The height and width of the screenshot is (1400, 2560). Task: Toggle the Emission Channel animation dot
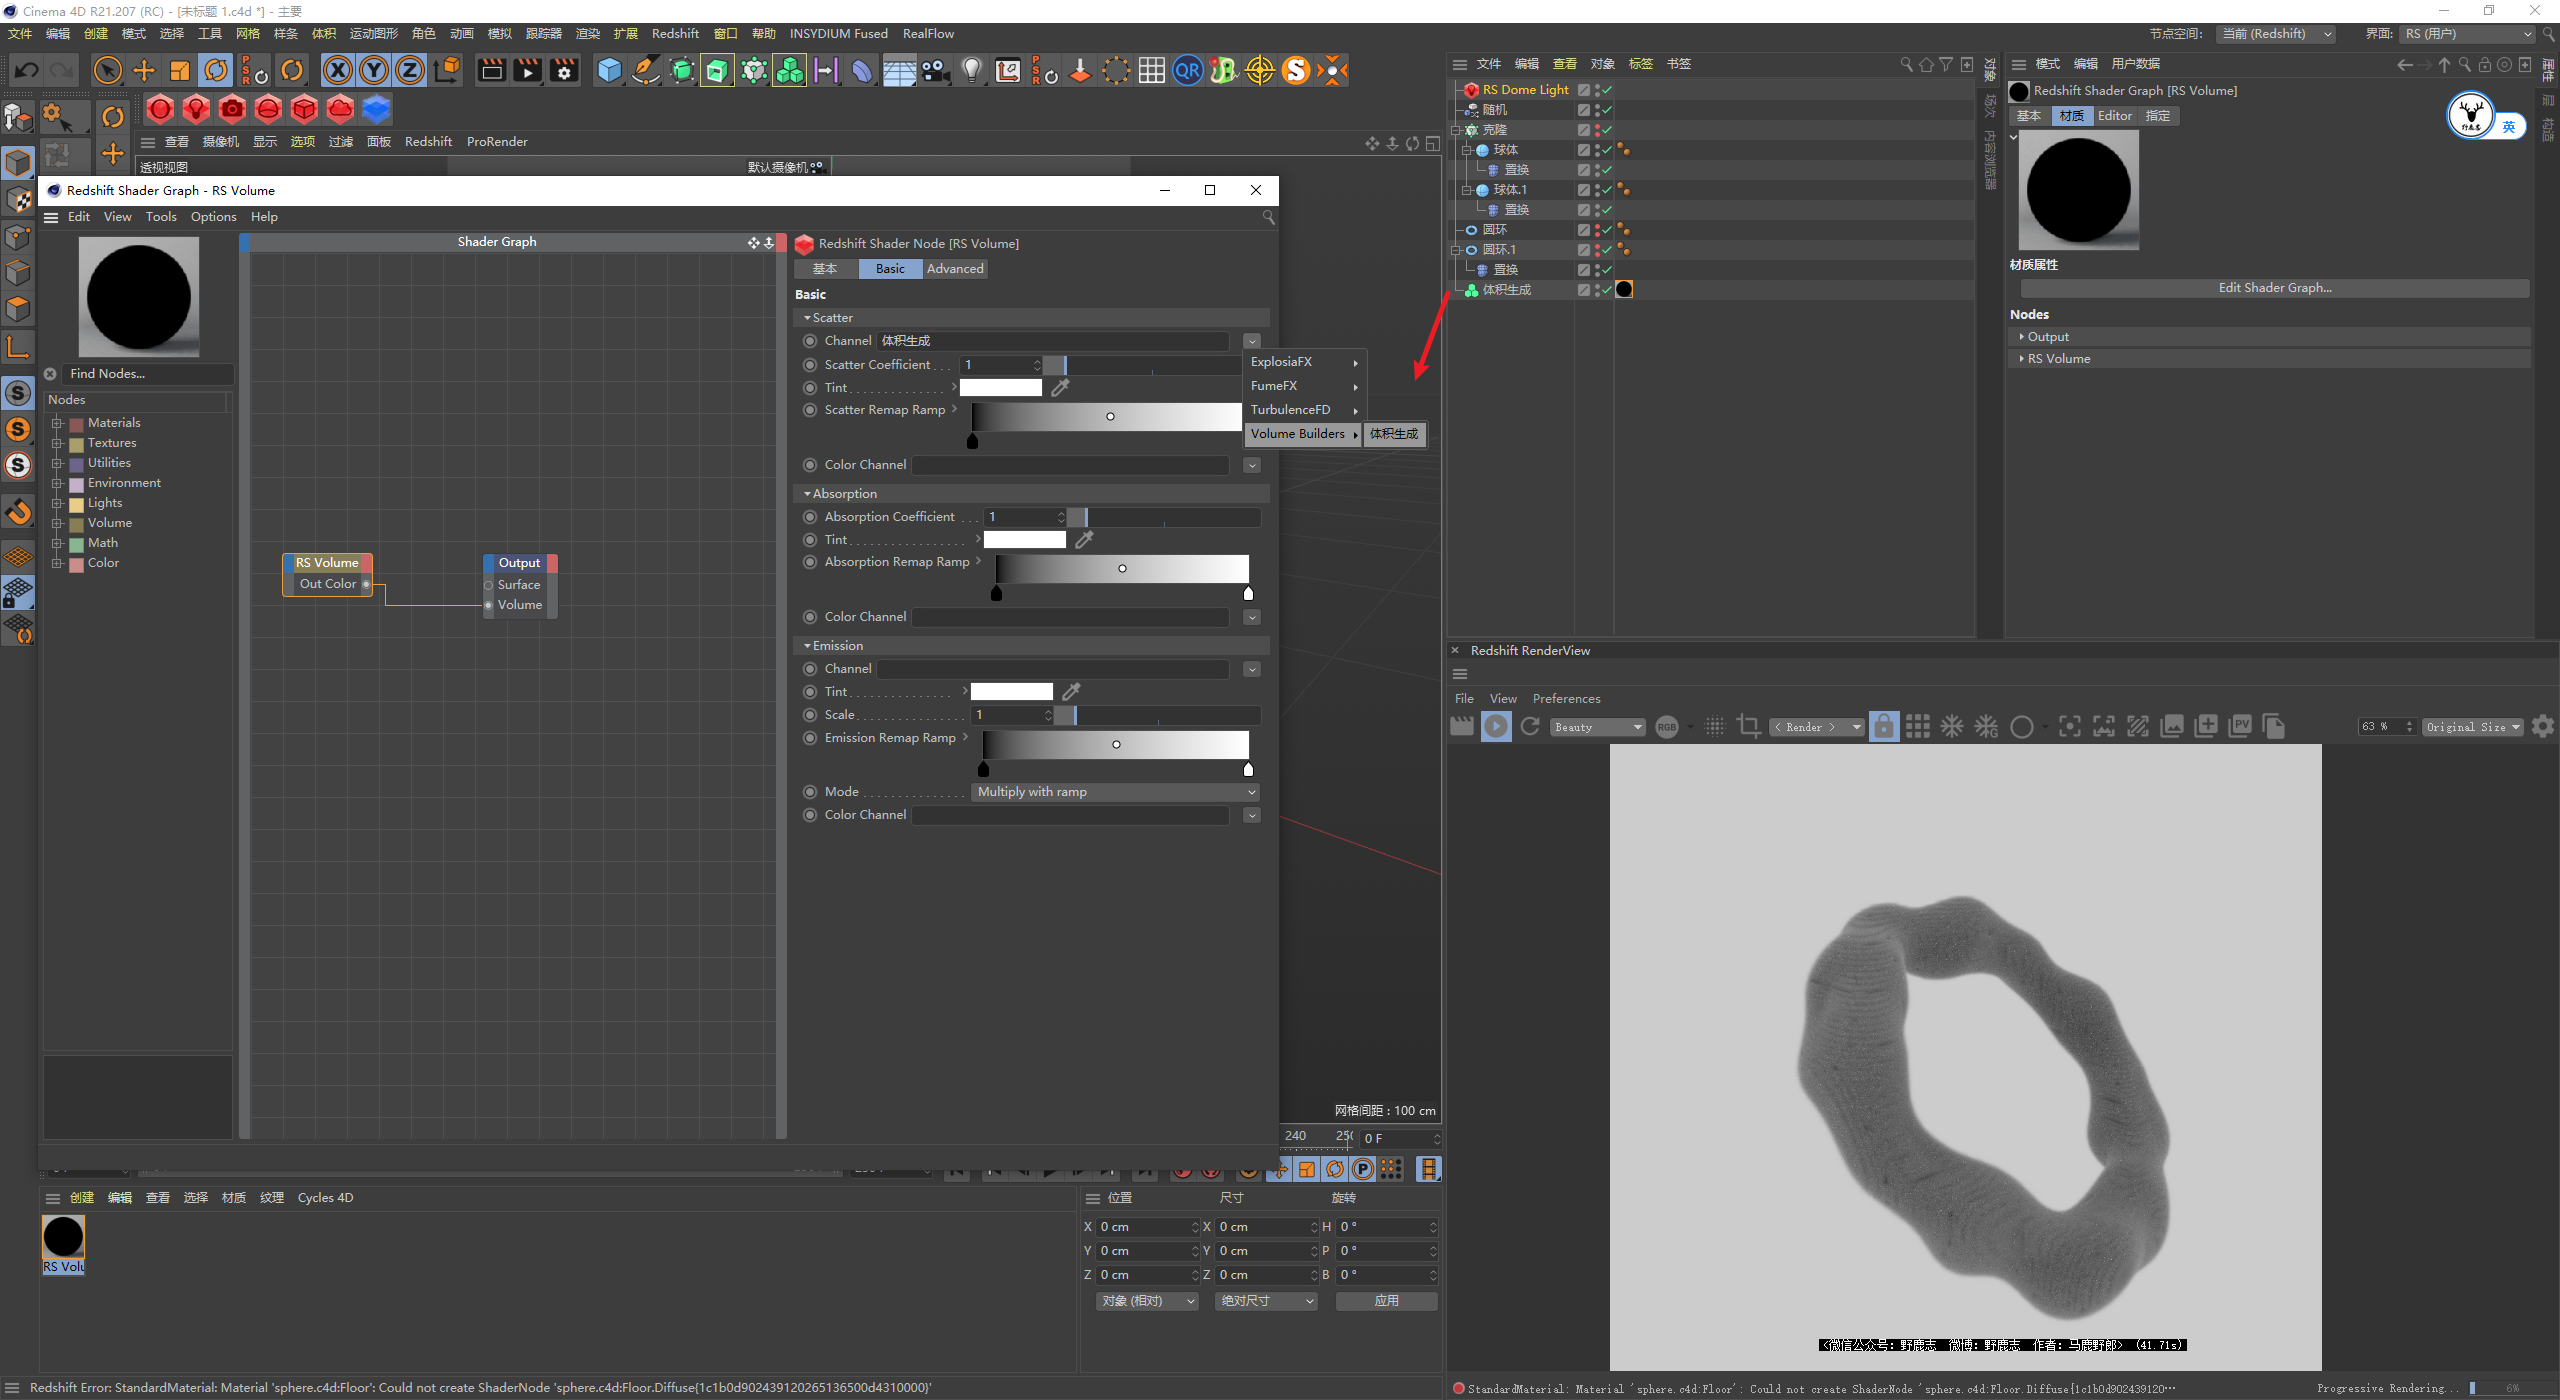click(810, 669)
